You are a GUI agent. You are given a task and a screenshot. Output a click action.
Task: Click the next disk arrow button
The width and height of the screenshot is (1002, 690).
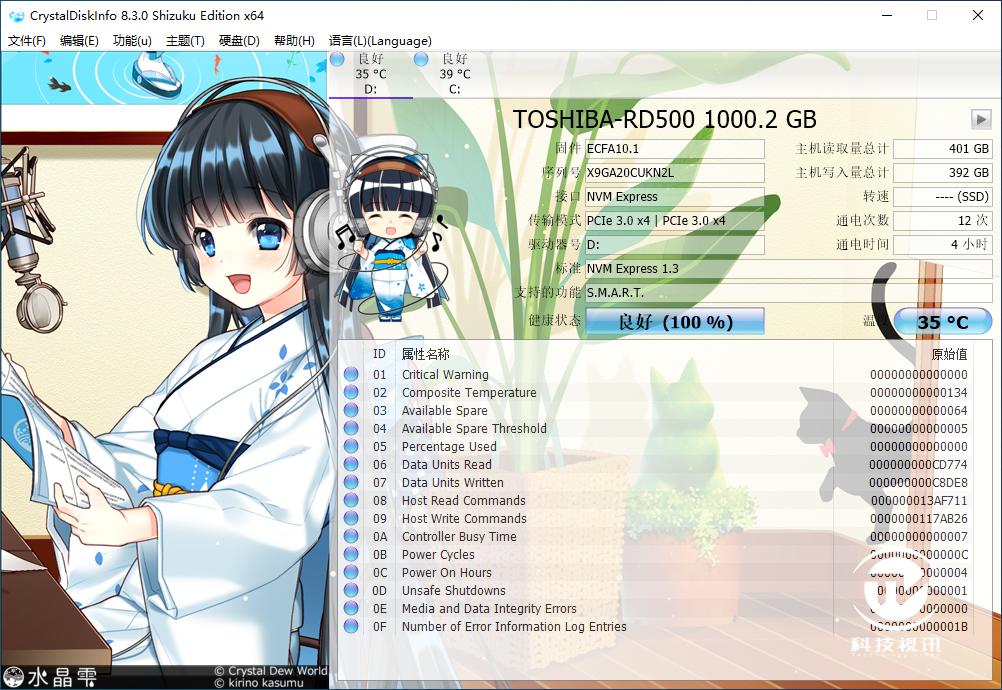(x=980, y=119)
